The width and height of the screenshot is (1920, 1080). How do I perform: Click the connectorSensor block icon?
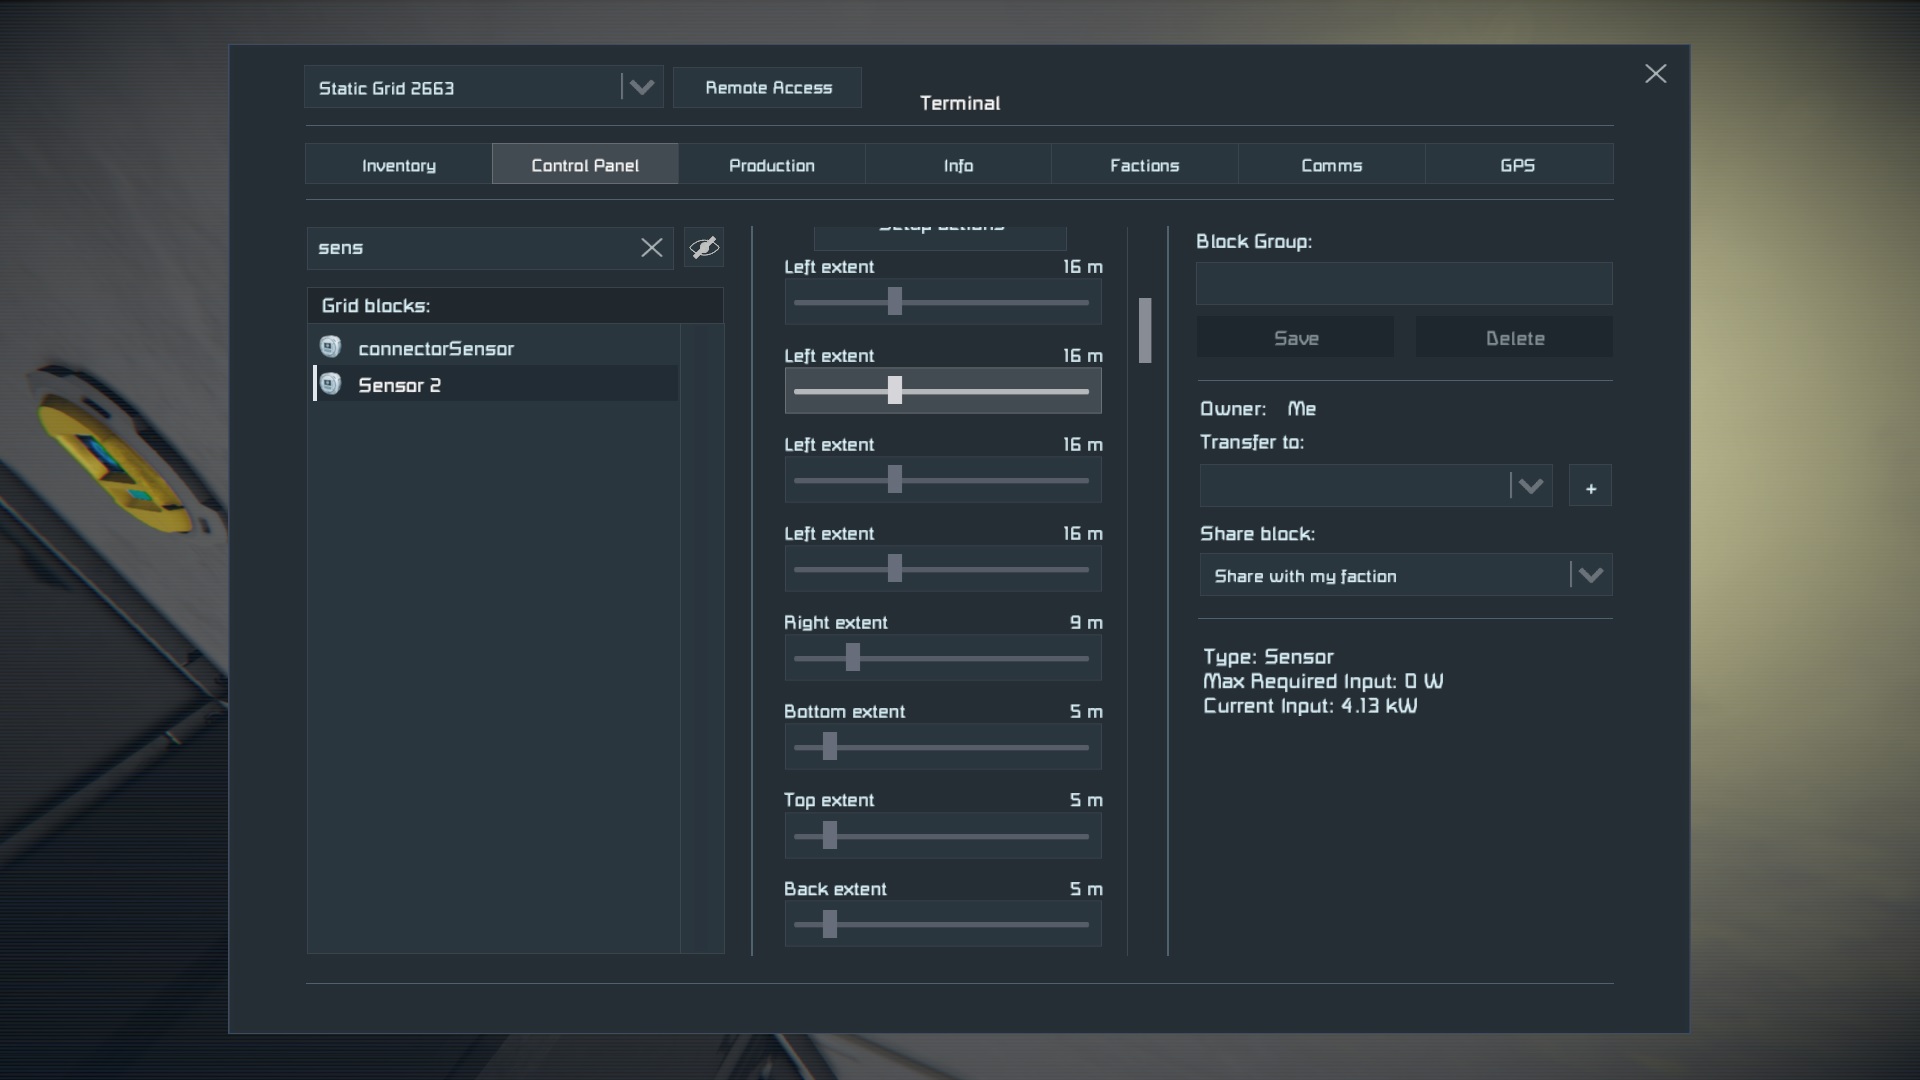click(x=330, y=347)
